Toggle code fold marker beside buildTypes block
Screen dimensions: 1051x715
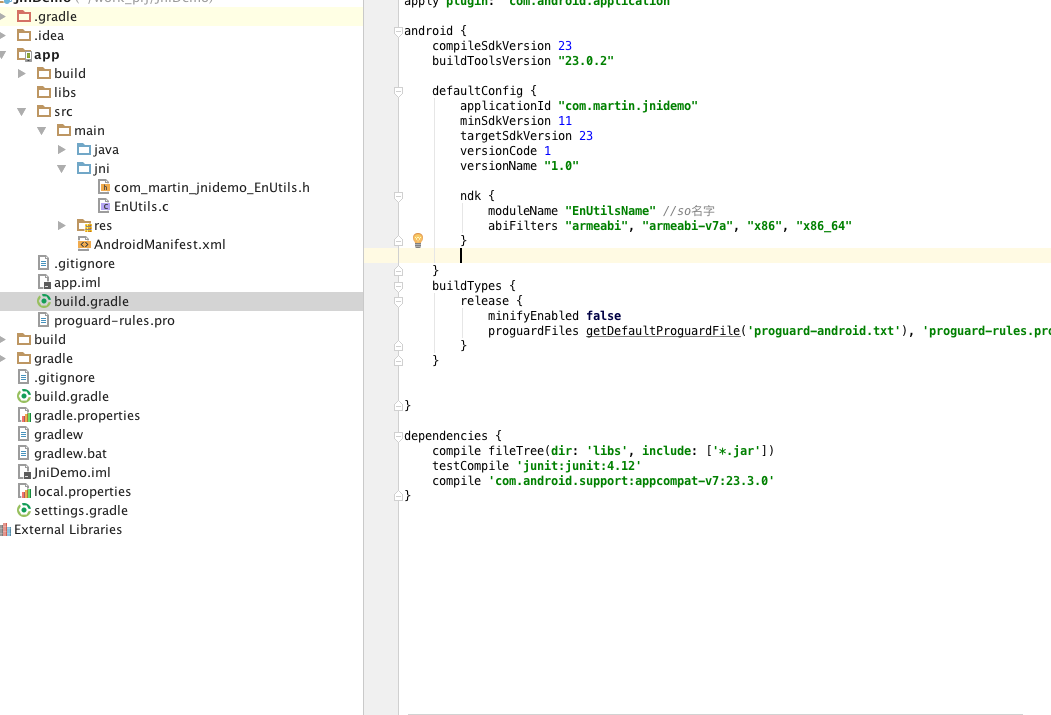click(x=398, y=286)
